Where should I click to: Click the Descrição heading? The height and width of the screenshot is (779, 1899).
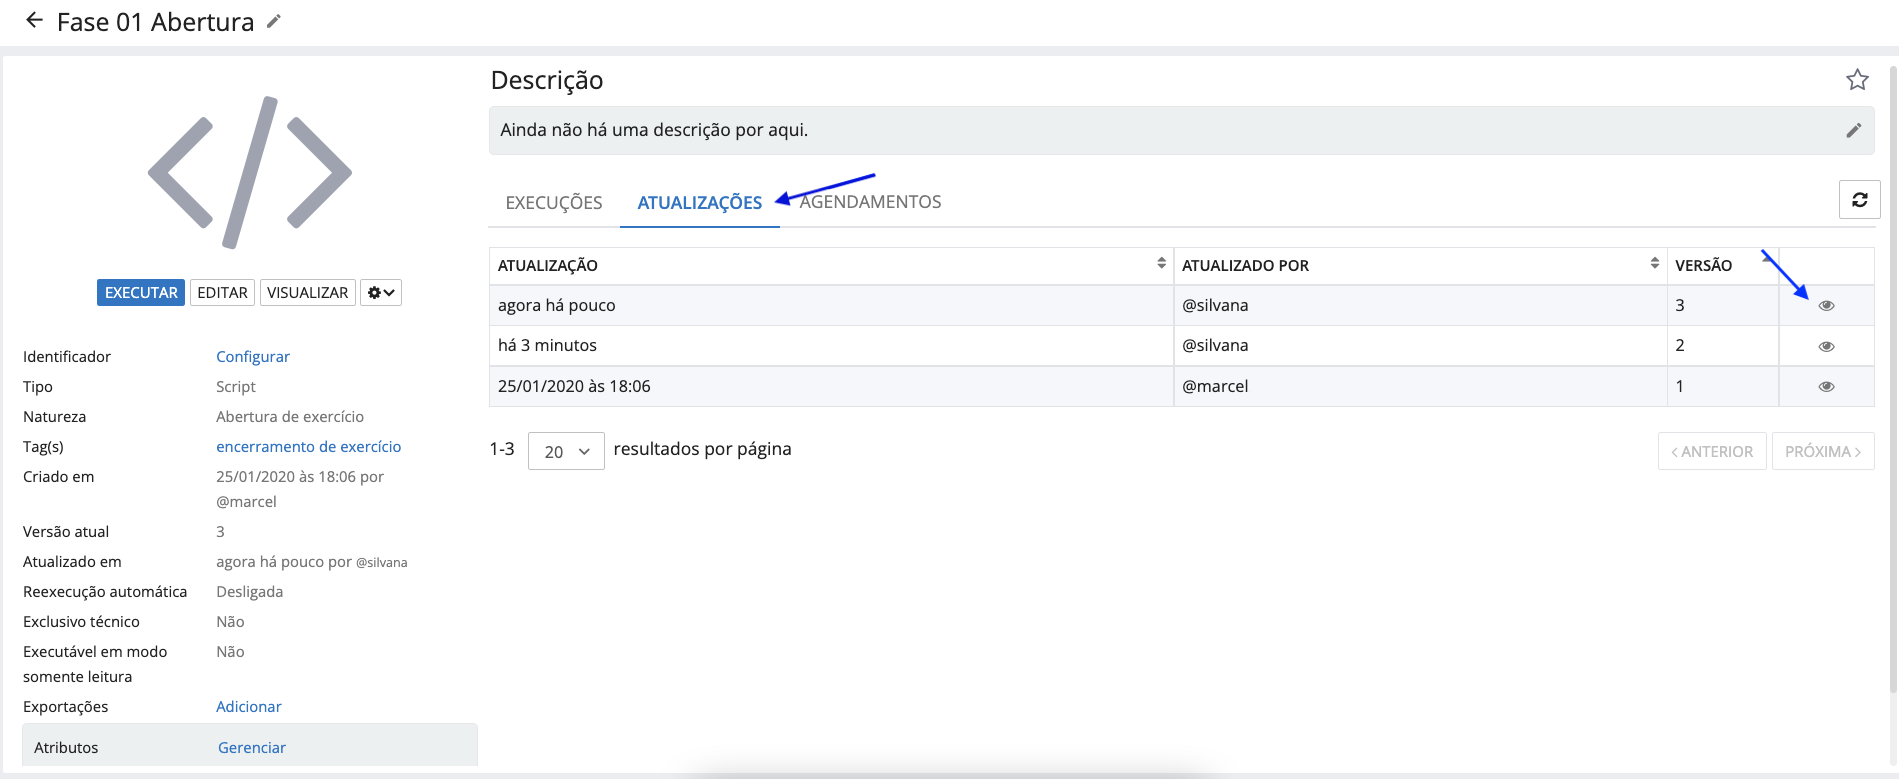click(x=547, y=80)
